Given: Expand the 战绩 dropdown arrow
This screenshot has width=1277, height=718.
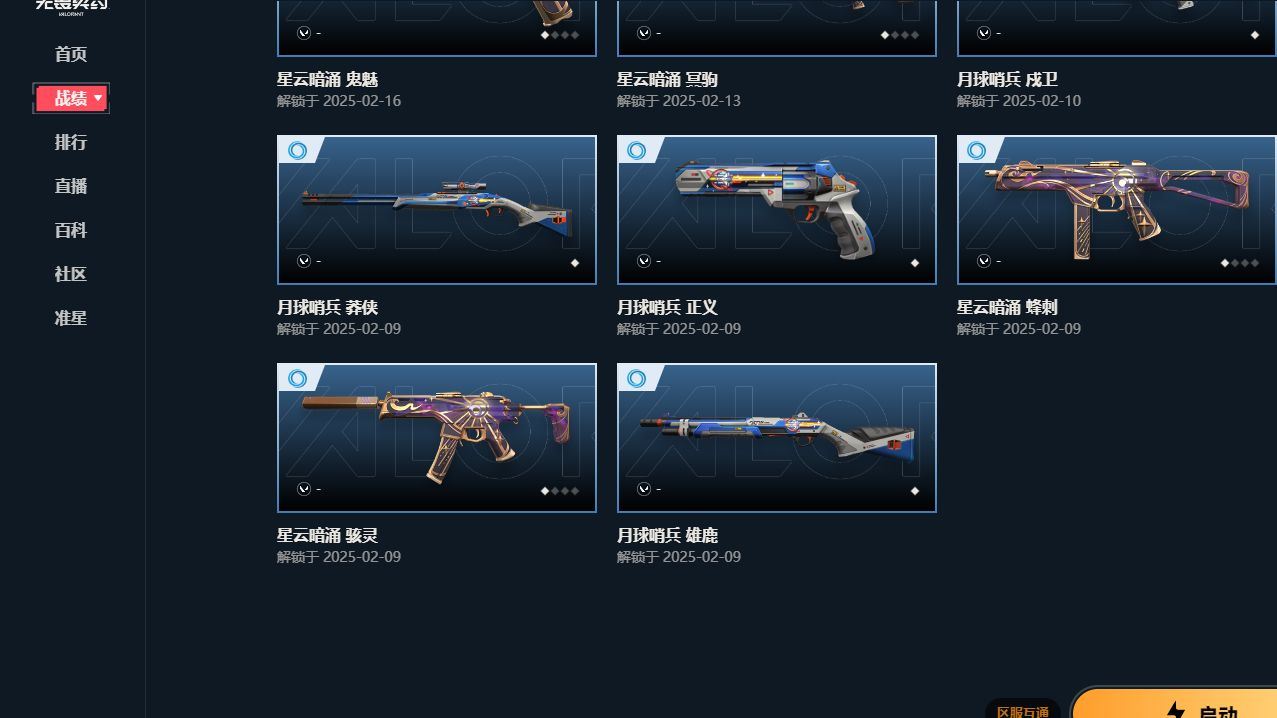Looking at the screenshot, I should [x=98, y=98].
